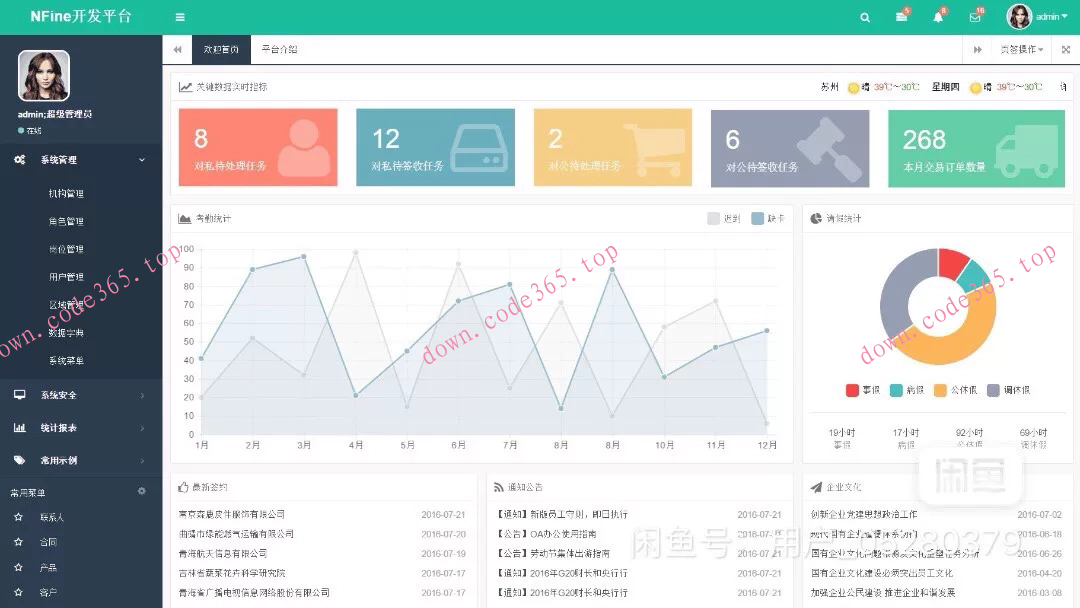The width and height of the screenshot is (1080, 608).
Task: Open the search icon in the top bar
Action: click(x=866, y=17)
